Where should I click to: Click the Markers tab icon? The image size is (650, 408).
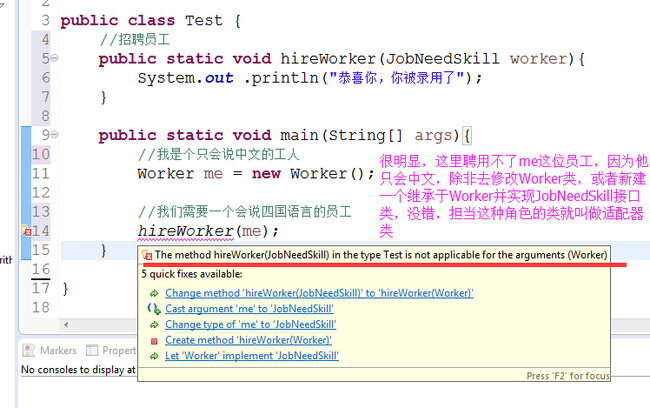[29, 350]
